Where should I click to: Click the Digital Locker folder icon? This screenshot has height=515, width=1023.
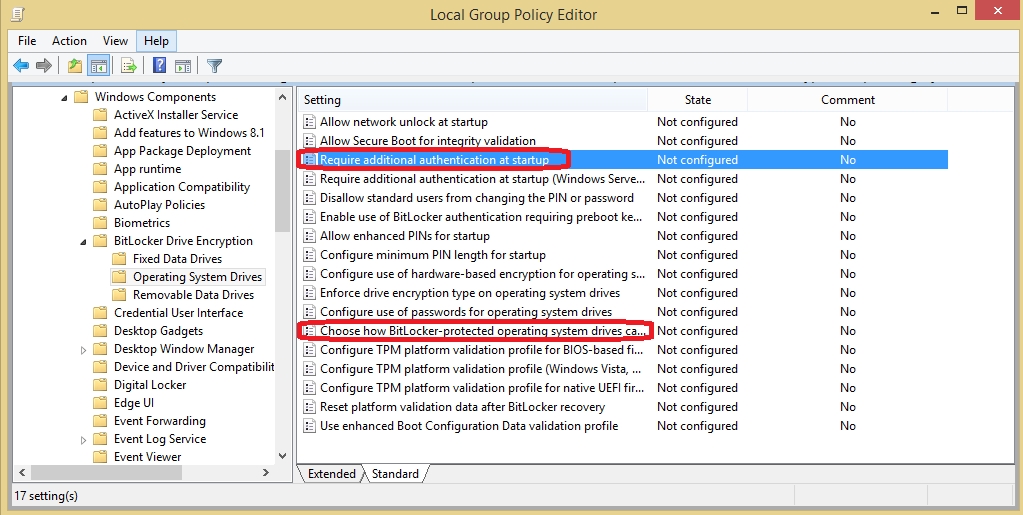point(100,385)
